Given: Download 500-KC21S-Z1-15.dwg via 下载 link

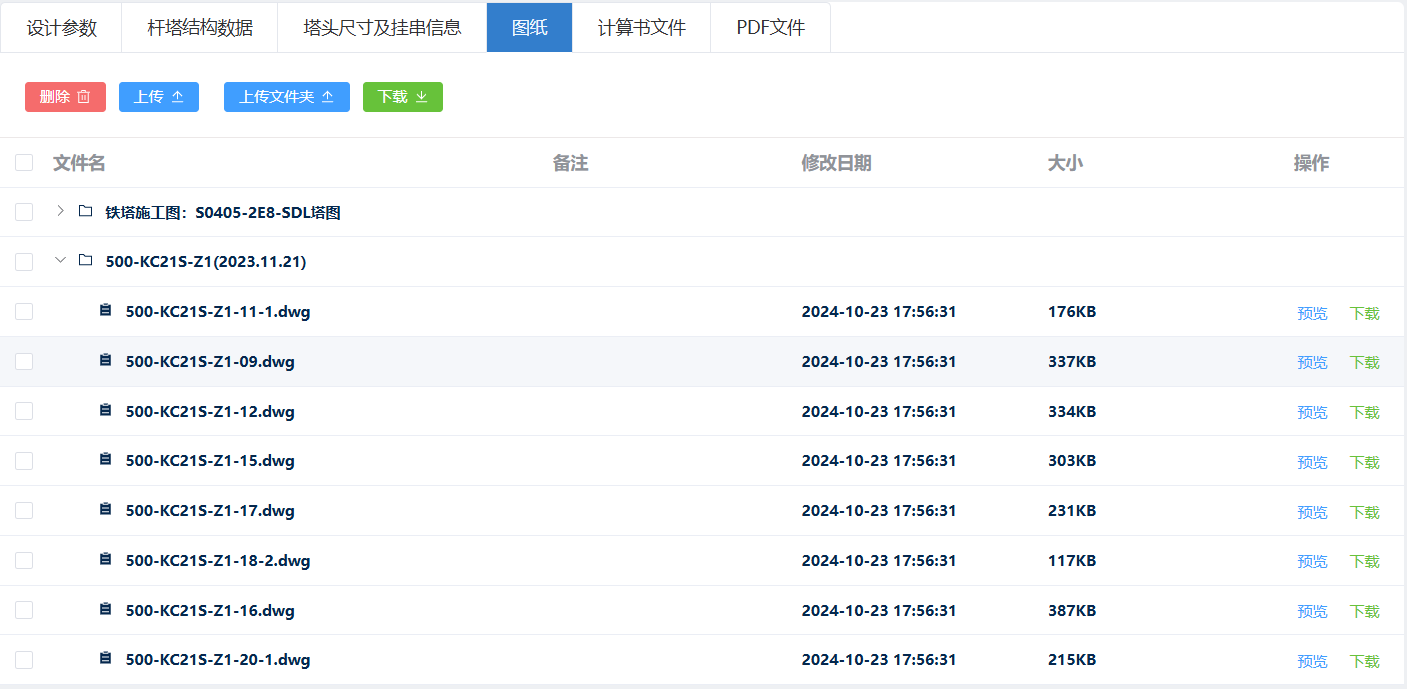Looking at the screenshot, I should (1365, 462).
